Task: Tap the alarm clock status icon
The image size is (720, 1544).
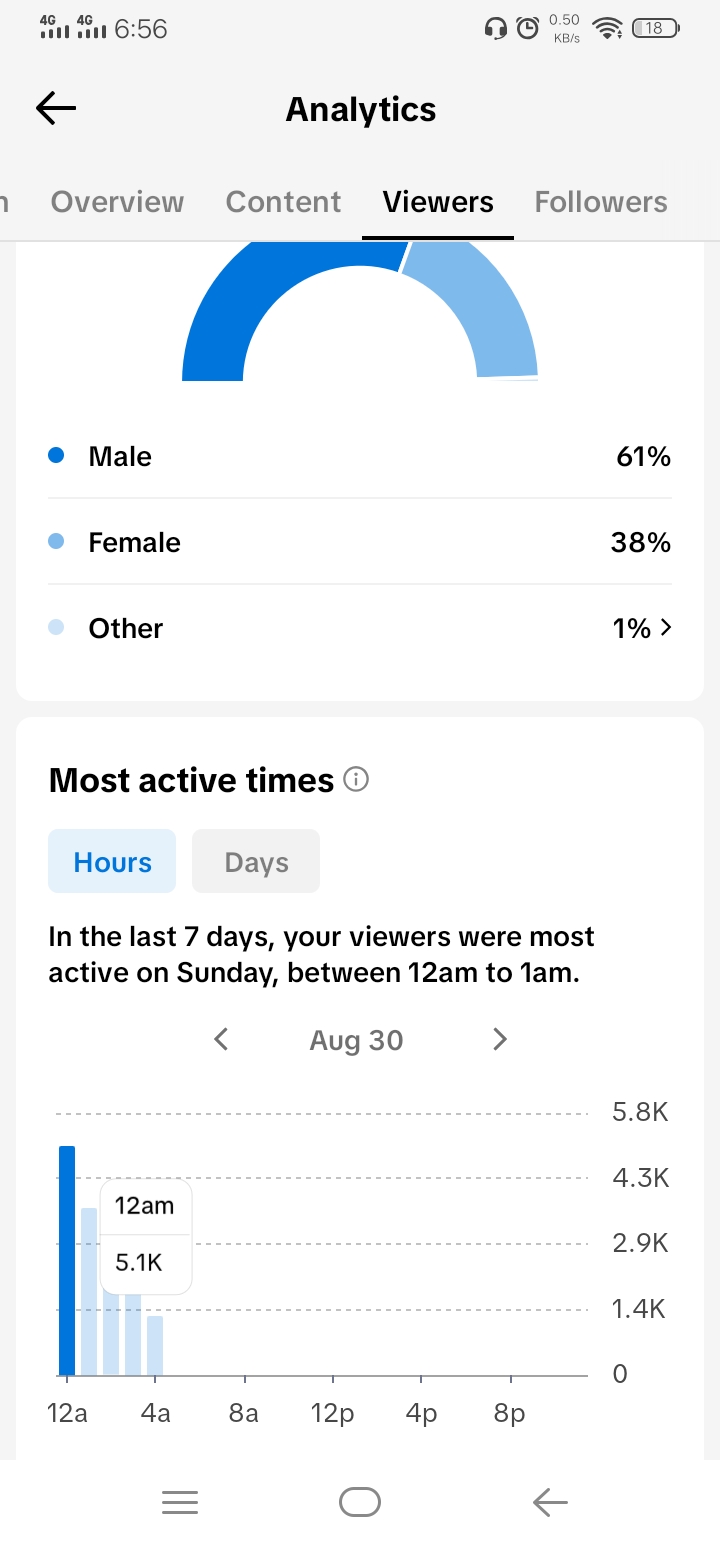Action: [527, 28]
